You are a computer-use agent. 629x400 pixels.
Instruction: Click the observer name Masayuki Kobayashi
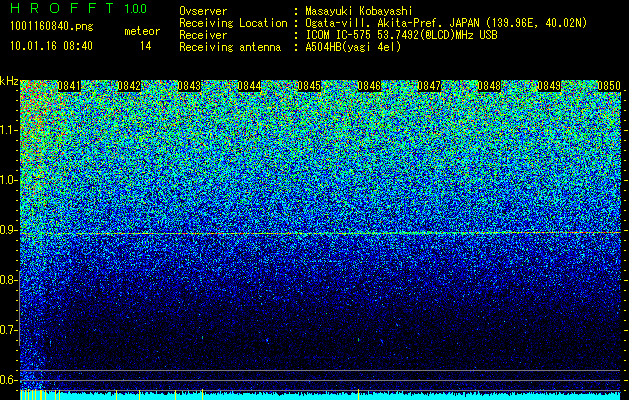tap(359, 11)
